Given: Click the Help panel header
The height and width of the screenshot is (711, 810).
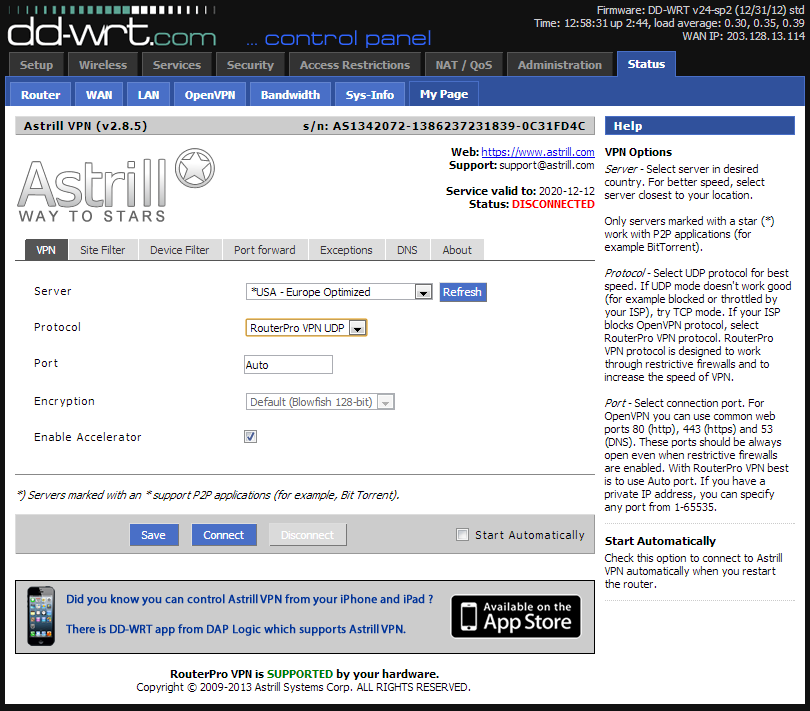Looking at the screenshot, I should (x=699, y=126).
